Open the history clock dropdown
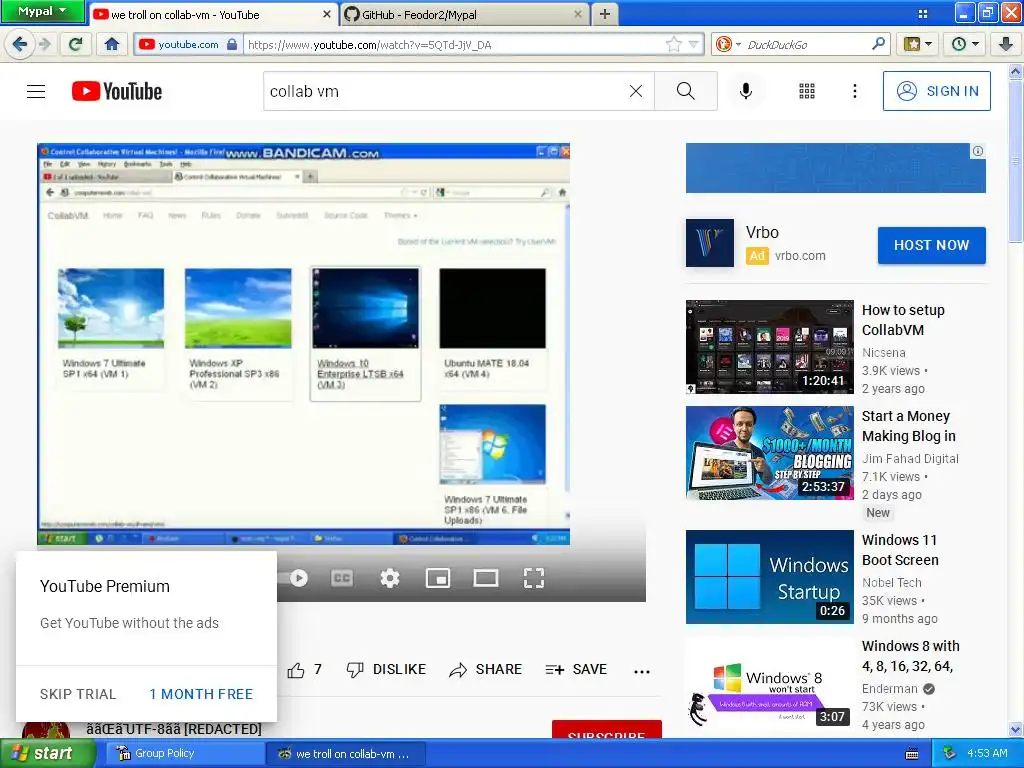The image size is (1024, 768). (965, 44)
